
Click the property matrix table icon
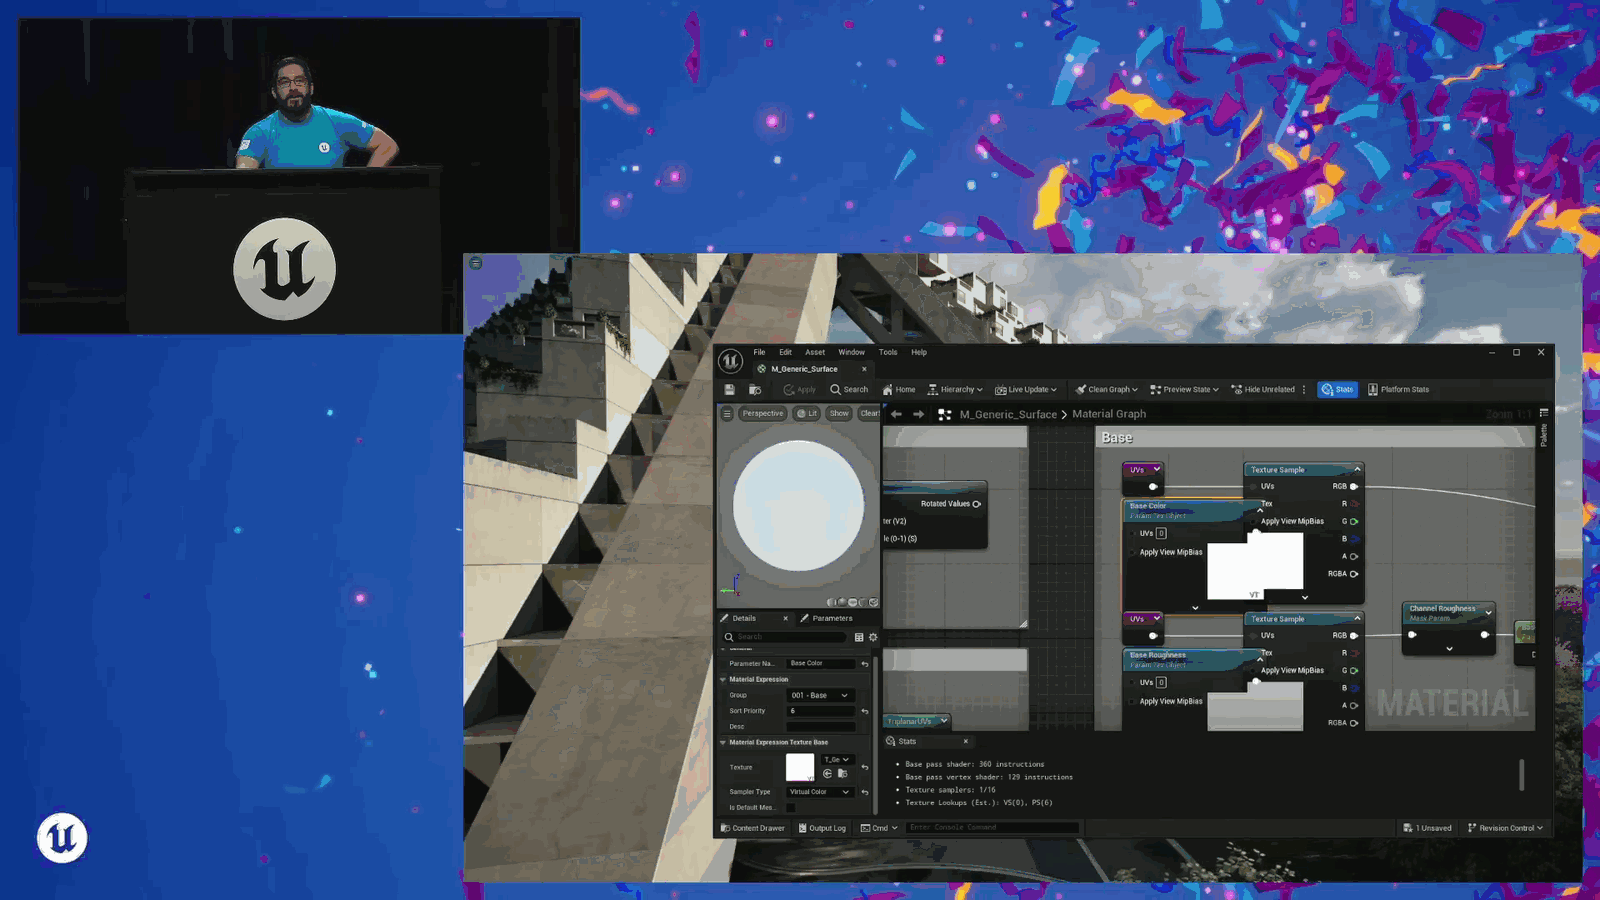(x=859, y=637)
